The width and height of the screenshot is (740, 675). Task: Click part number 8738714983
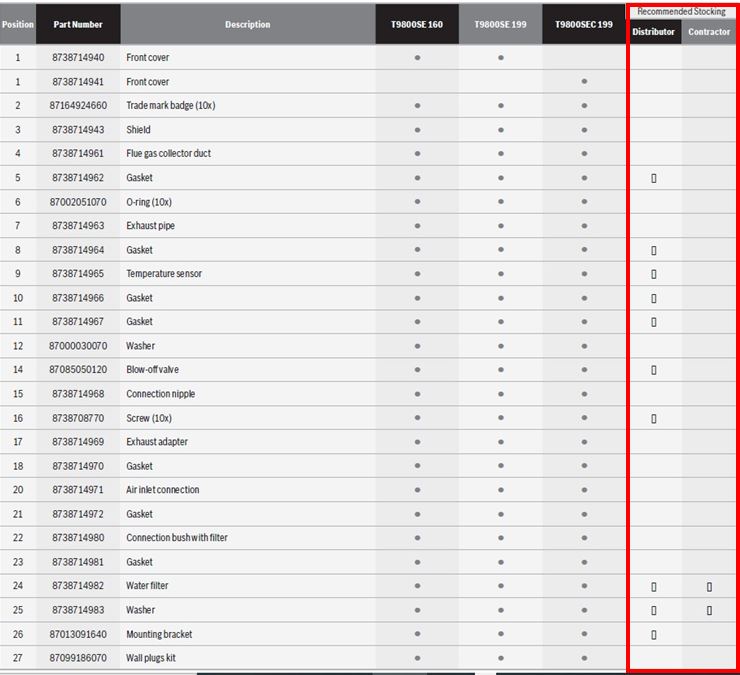78,610
